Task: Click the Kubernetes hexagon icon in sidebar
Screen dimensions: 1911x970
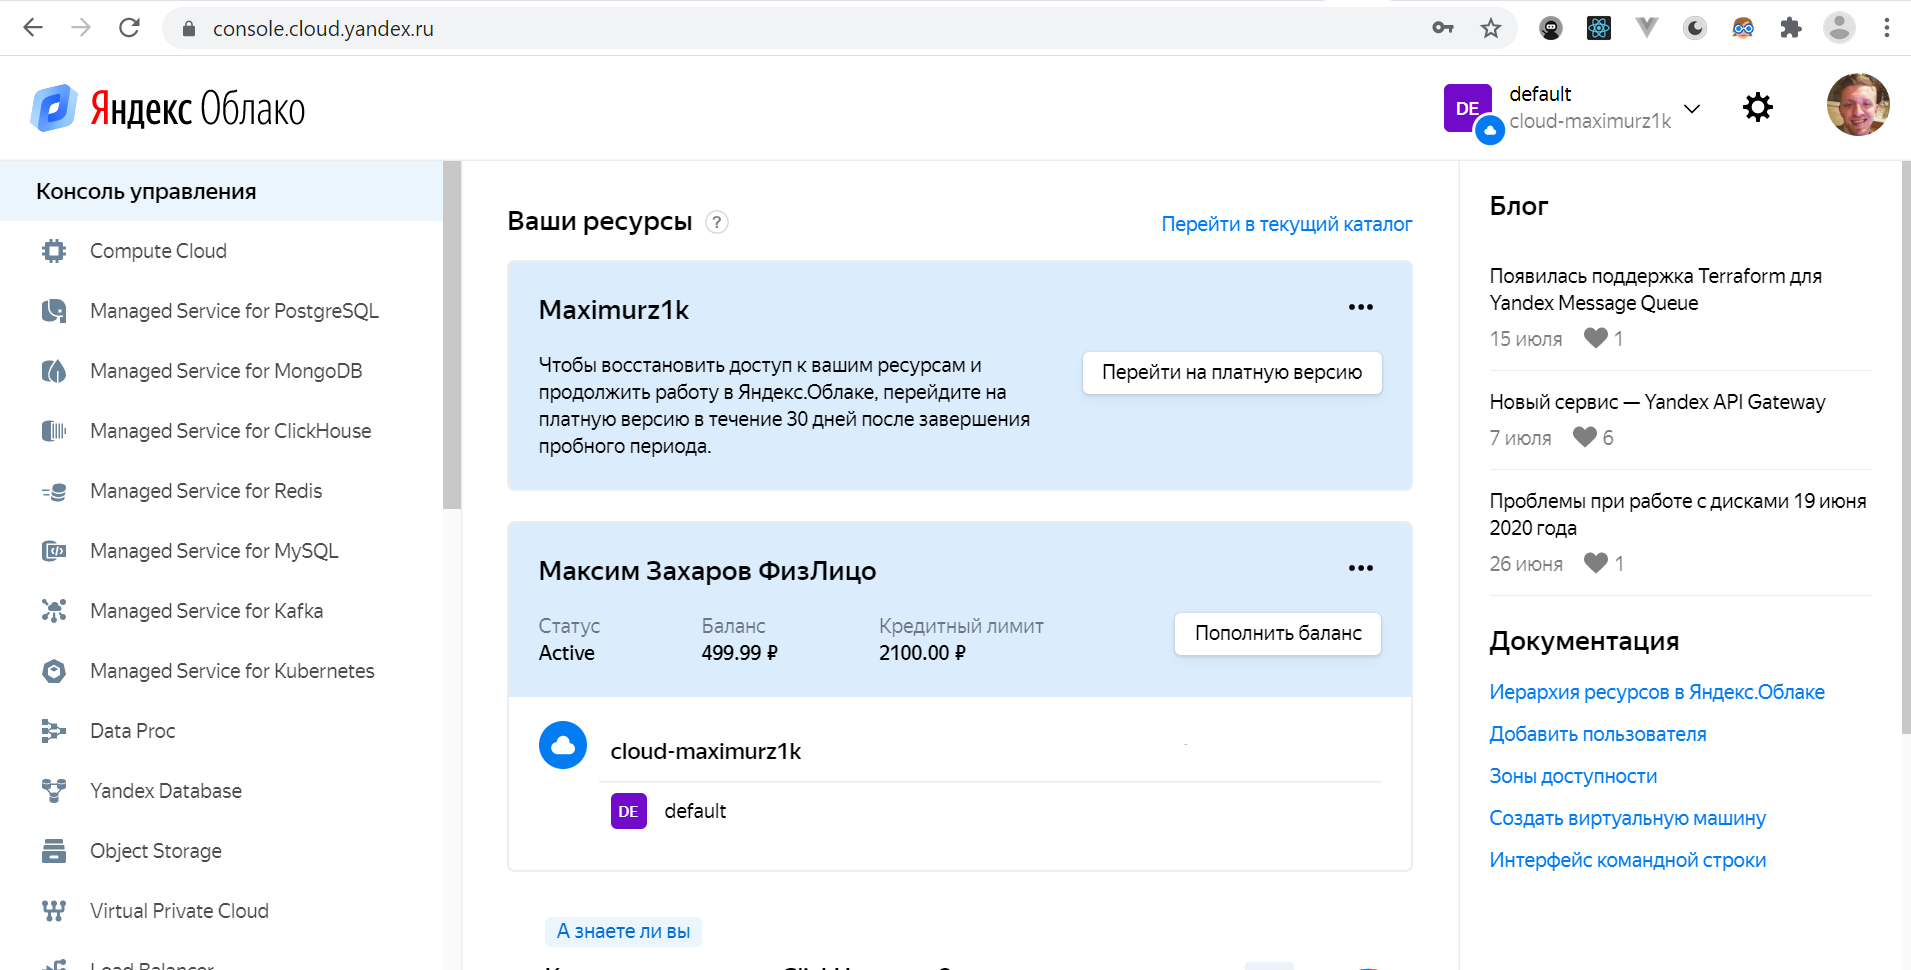Action: click(x=54, y=671)
